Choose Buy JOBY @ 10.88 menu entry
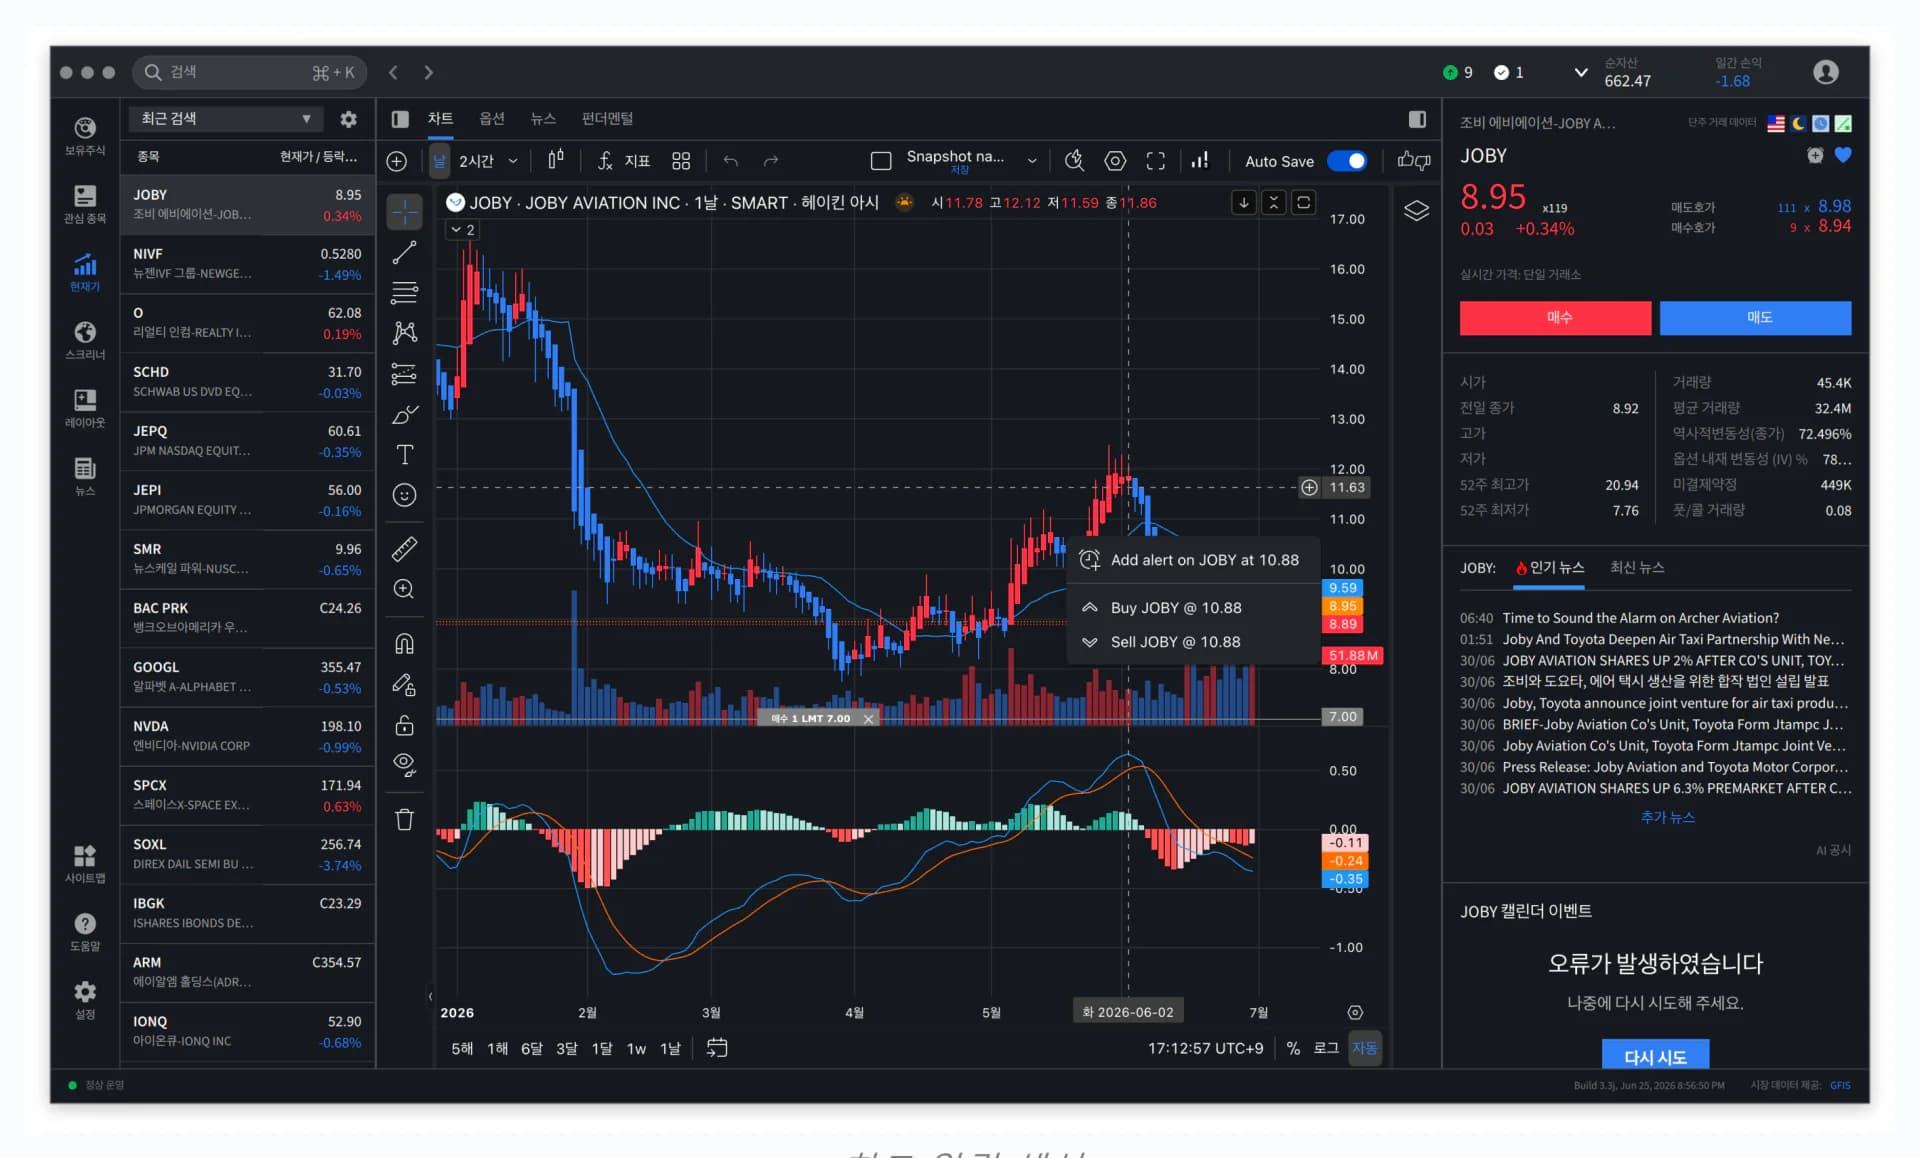This screenshot has height=1158, width=1920. (1193, 608)
